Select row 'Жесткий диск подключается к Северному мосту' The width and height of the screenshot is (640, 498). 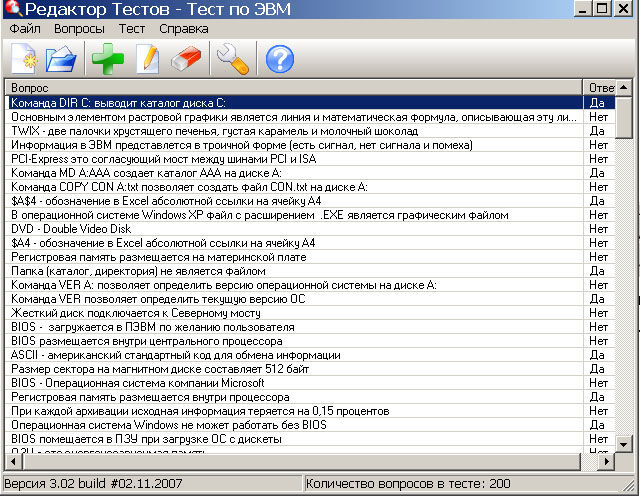pyautogui.click(x=310, y=313)
